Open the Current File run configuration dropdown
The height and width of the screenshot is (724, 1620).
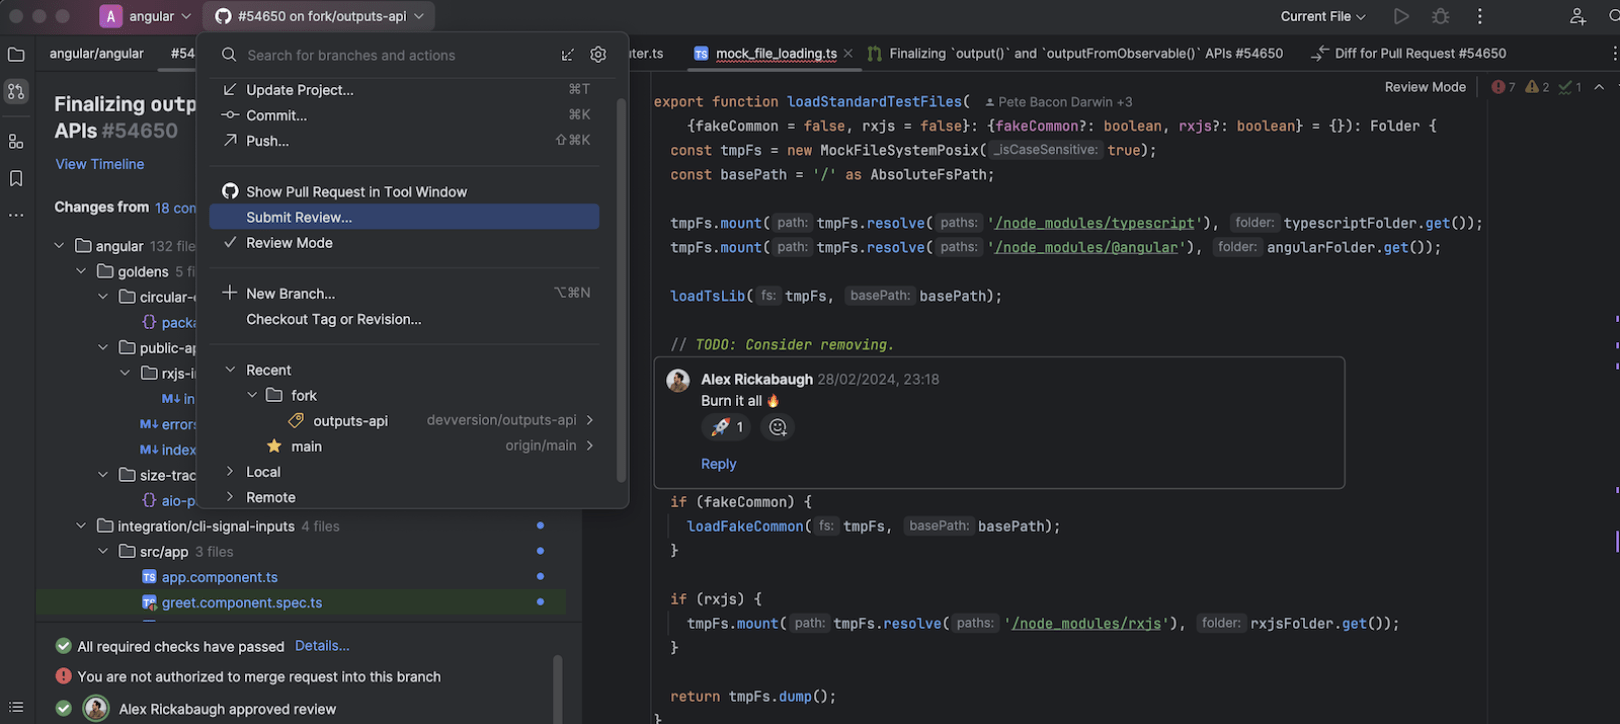1322,16
